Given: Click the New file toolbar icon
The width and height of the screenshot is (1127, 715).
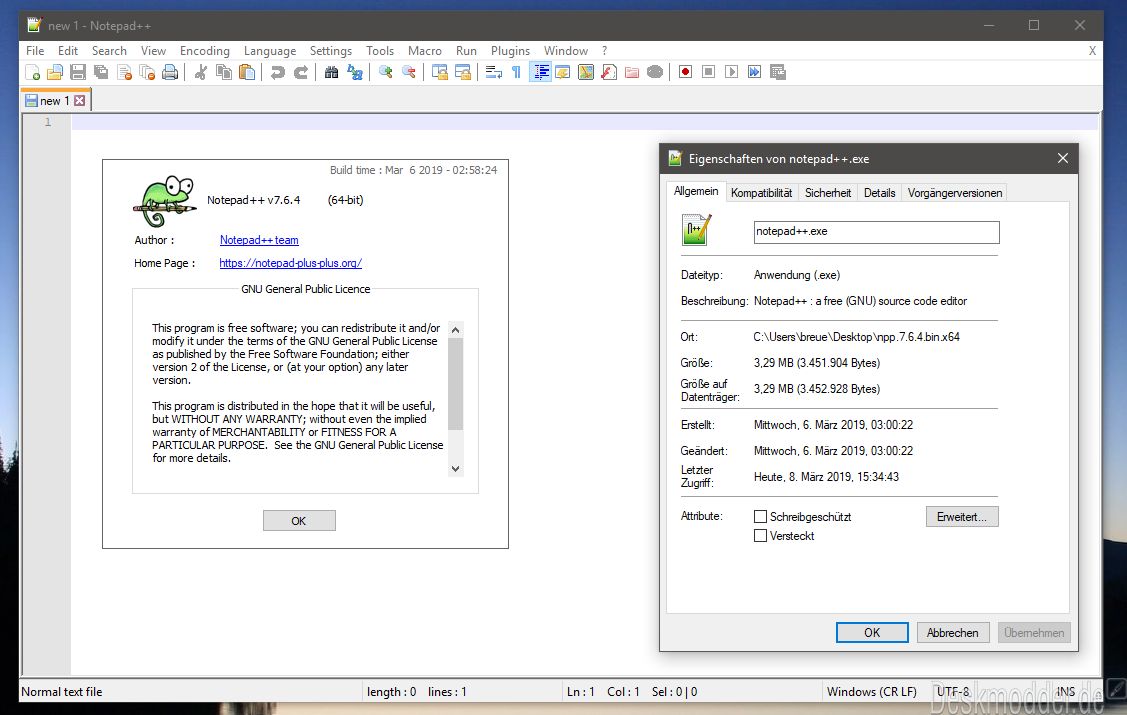Looking at the screenshot, I should click(32, 72).
